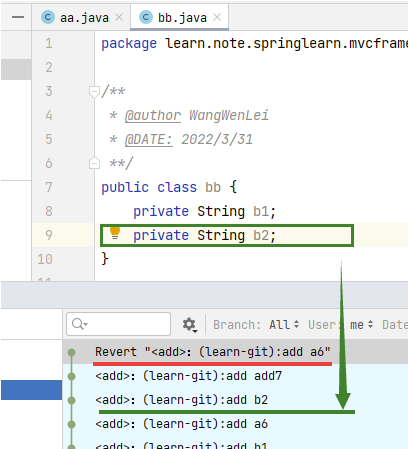Open the User: me filter dropdown
408x449 pixels.
click(340, 324)
